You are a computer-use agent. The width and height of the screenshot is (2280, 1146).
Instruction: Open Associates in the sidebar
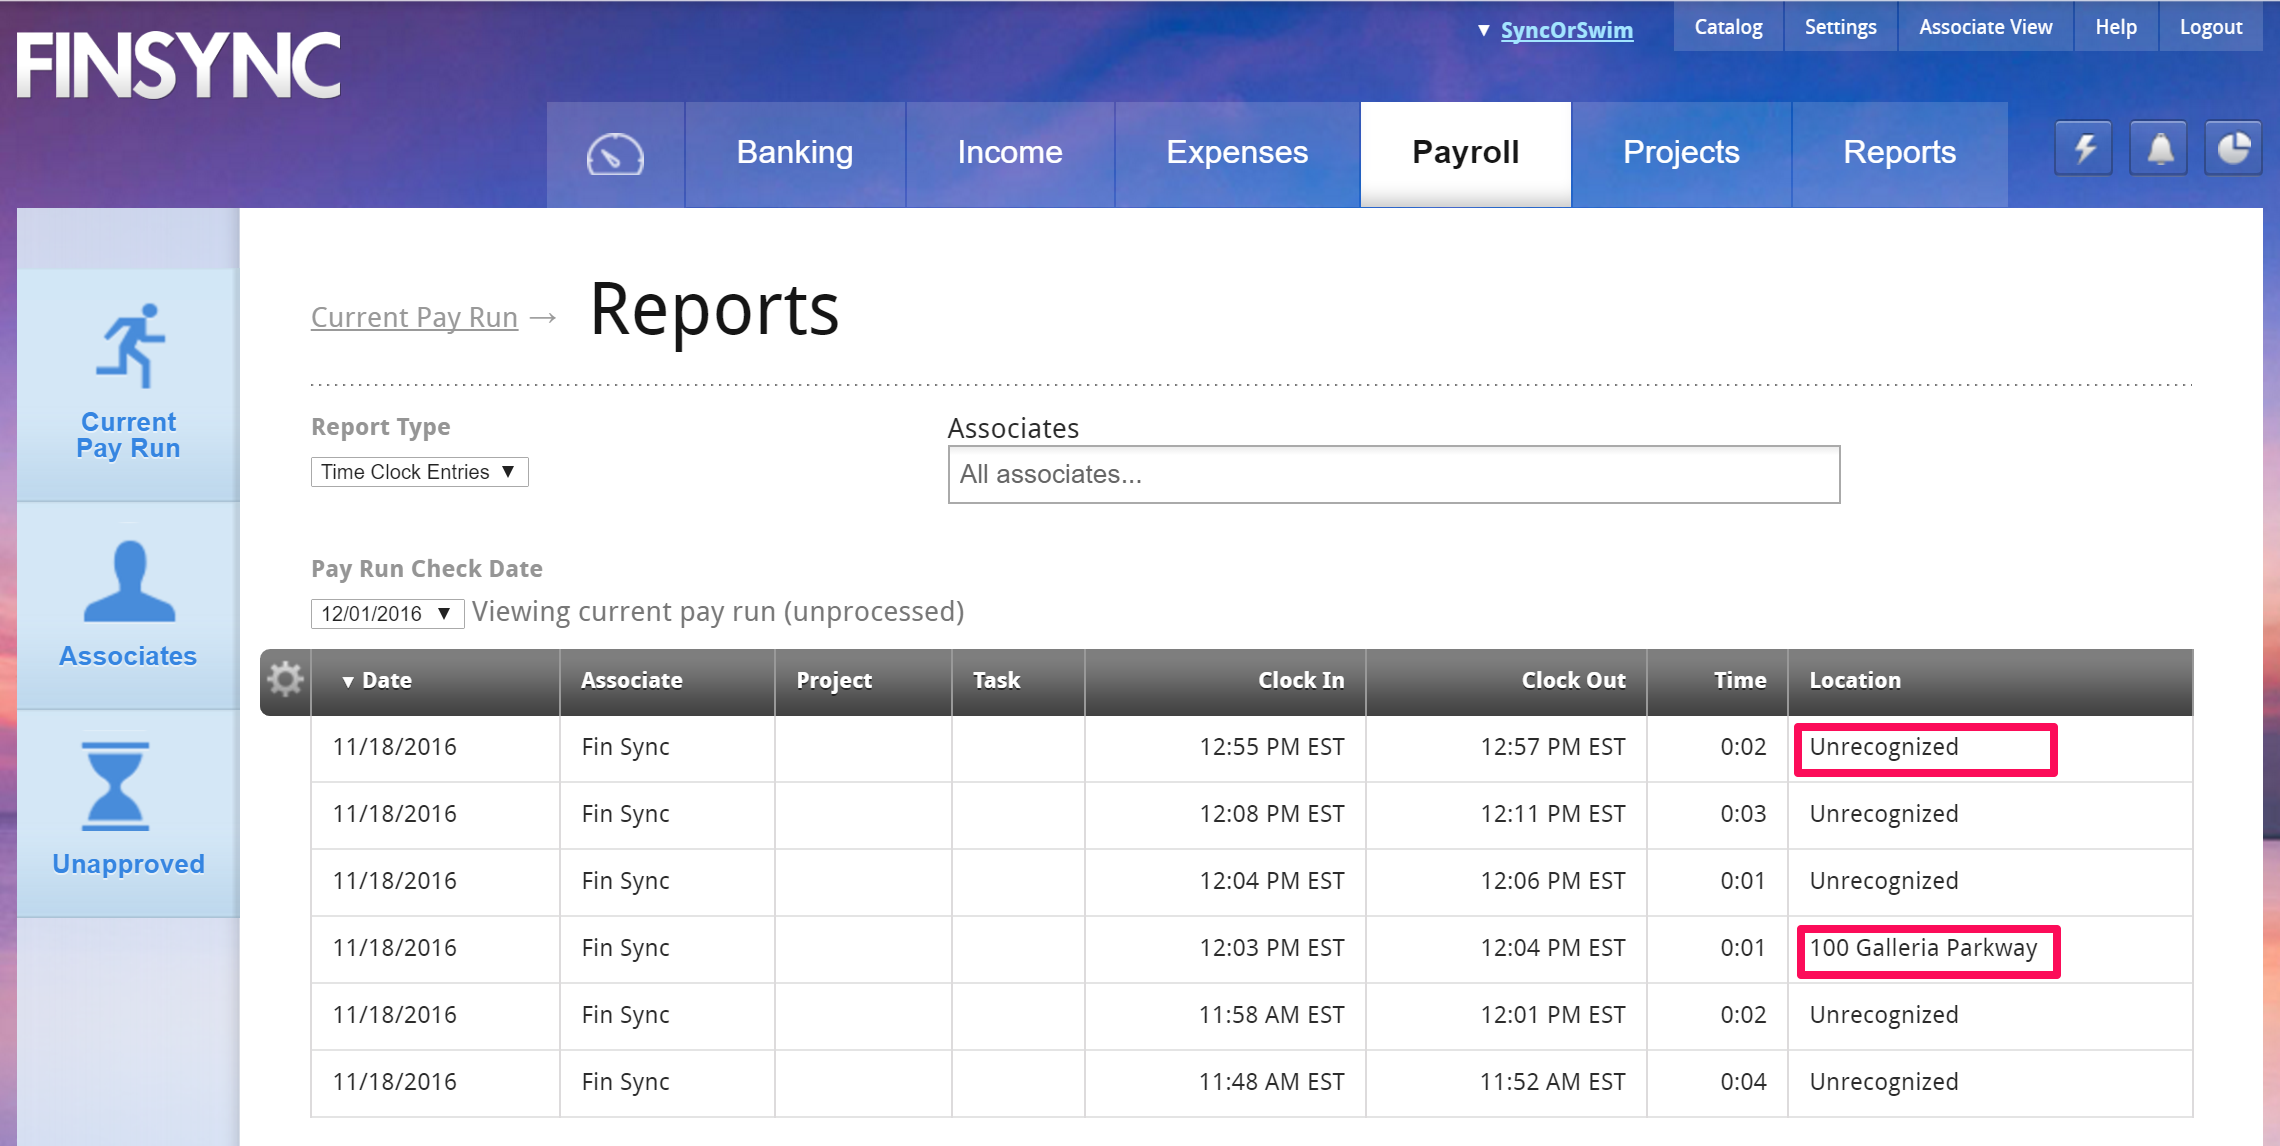[128, 605]
